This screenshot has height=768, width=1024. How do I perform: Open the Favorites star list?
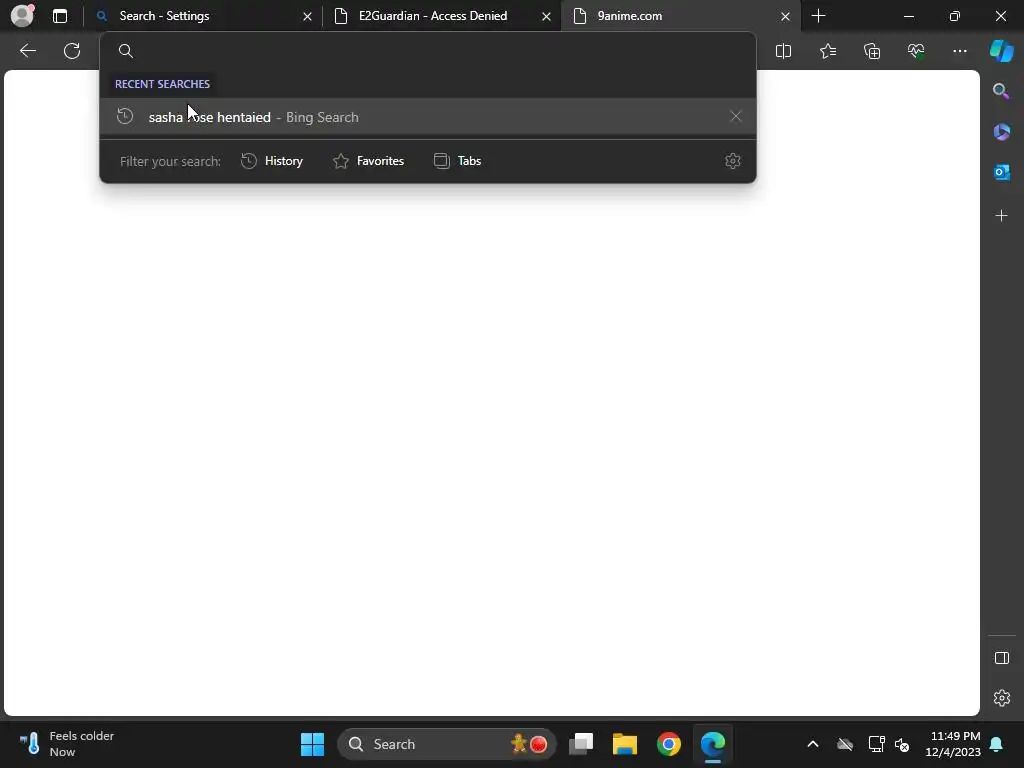pyautogui.click(x=827, y=51)
